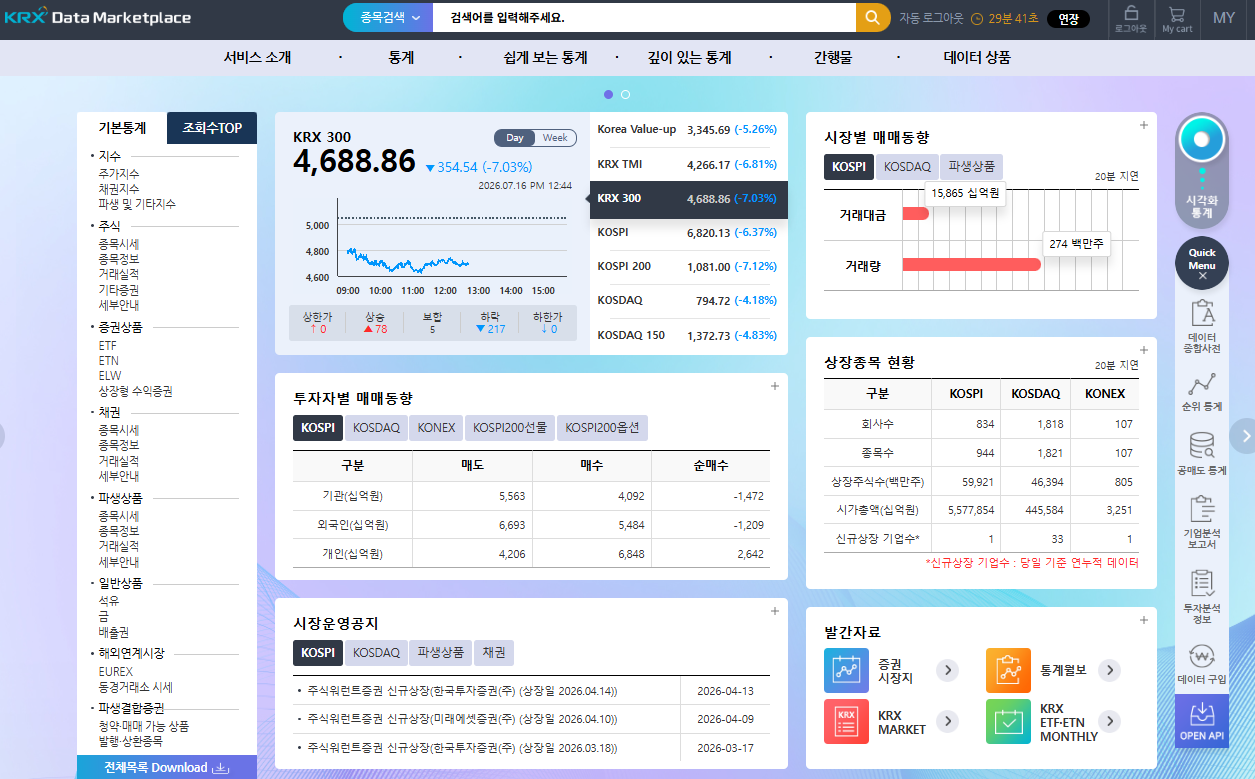Select the KOSPI200옵션 tab
The image size is (1255, 779).
coord(603,428)
